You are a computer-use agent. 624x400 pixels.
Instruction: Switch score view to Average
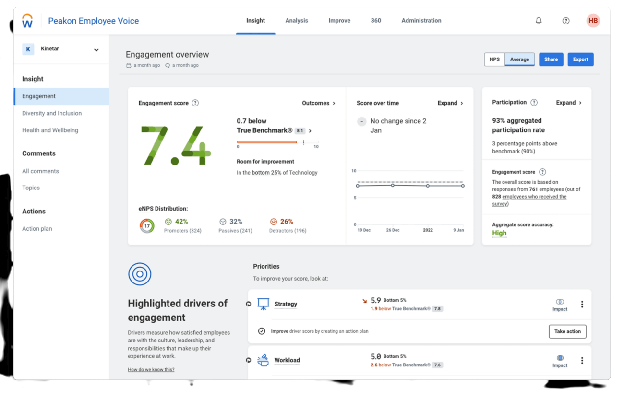pyautogui.click(x=518, y=59)
